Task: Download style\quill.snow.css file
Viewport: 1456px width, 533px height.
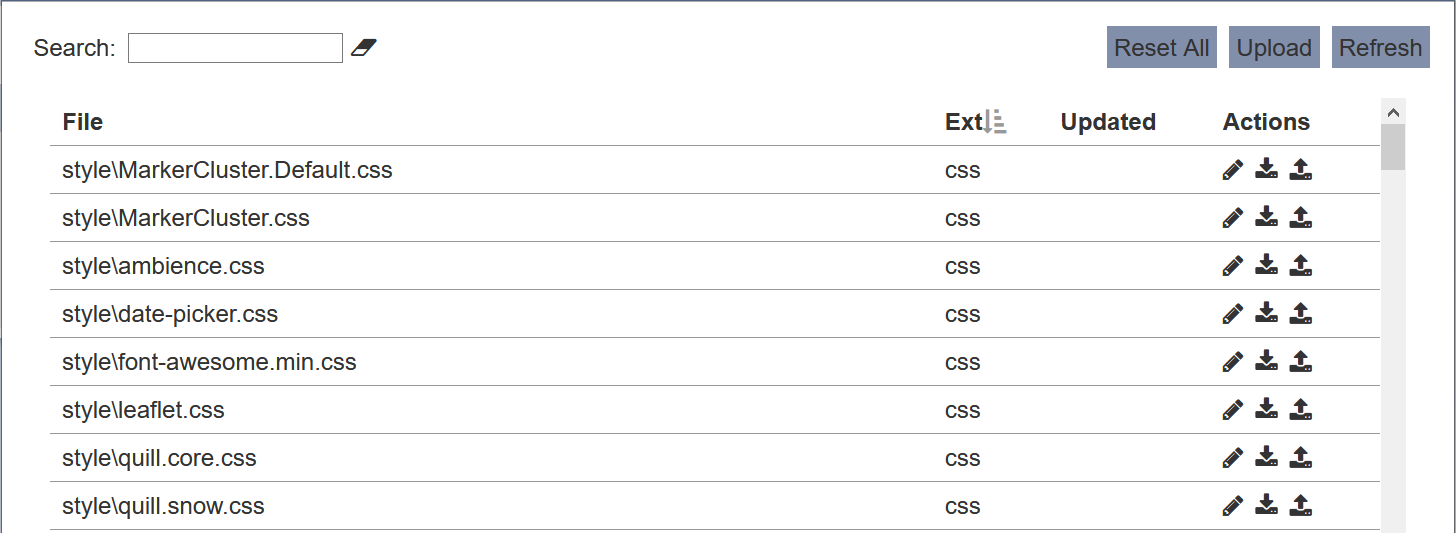Action: tap(1267, 505)
